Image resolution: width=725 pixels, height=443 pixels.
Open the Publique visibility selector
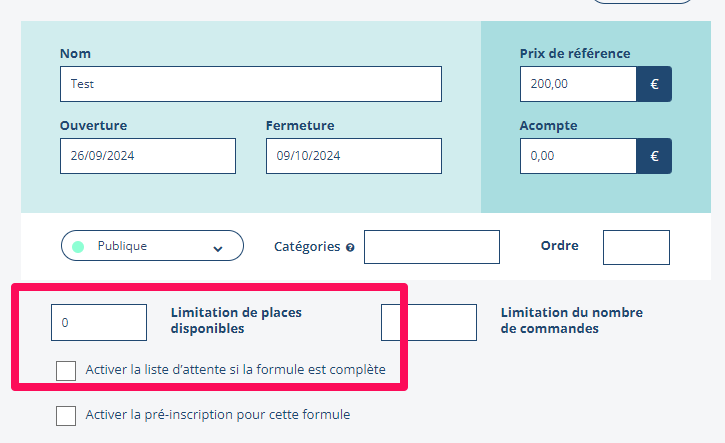click(152, 246)
